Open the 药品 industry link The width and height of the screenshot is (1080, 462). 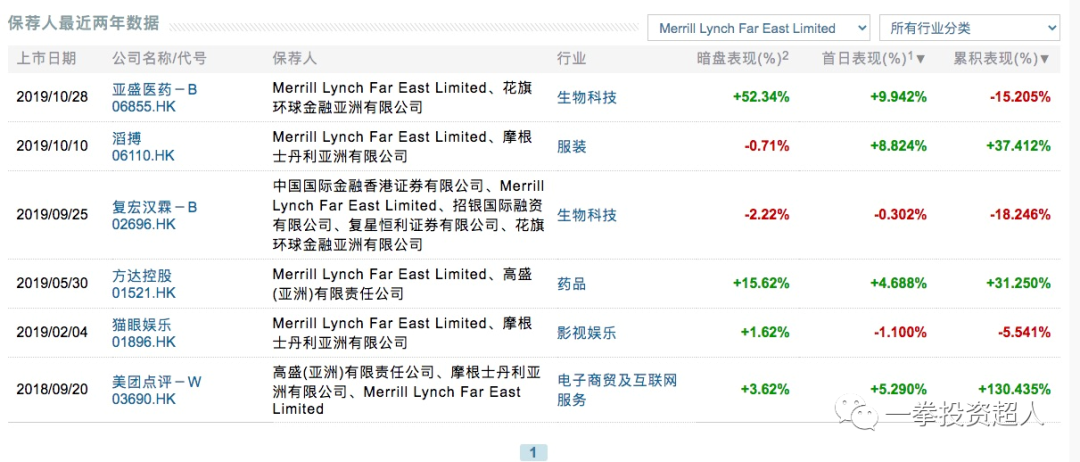click(572, 284)
